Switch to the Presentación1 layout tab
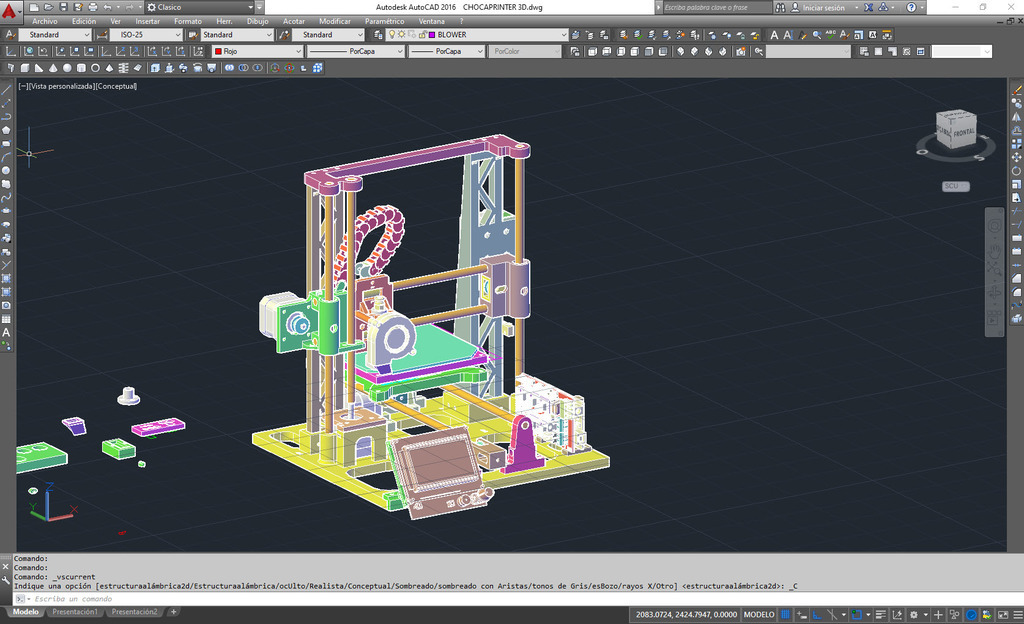 76,611
